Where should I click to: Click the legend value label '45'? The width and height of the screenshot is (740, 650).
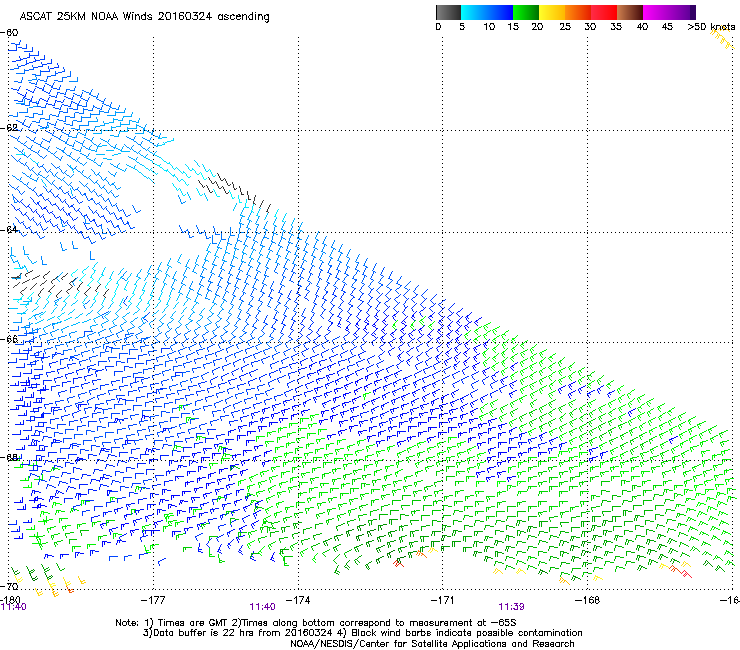(667, 27)
